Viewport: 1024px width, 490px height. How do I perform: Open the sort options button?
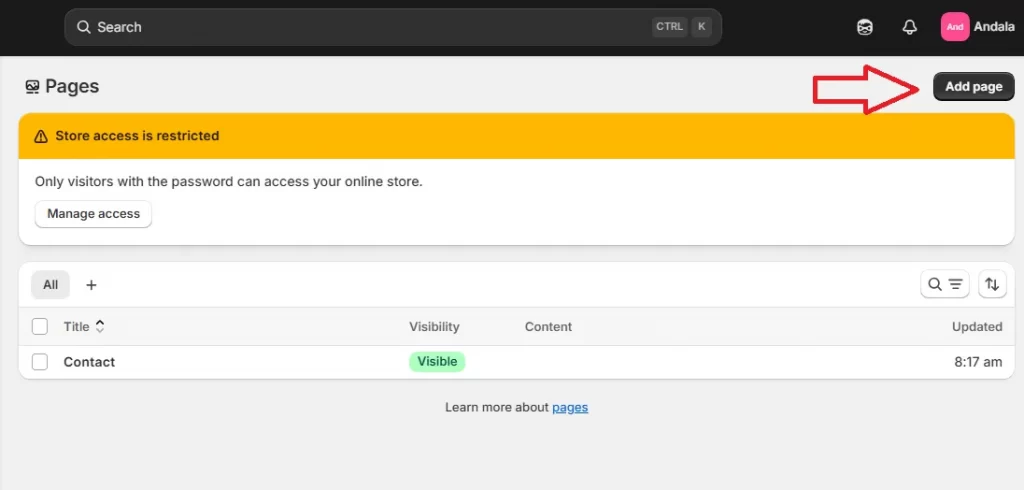(991, 285)
